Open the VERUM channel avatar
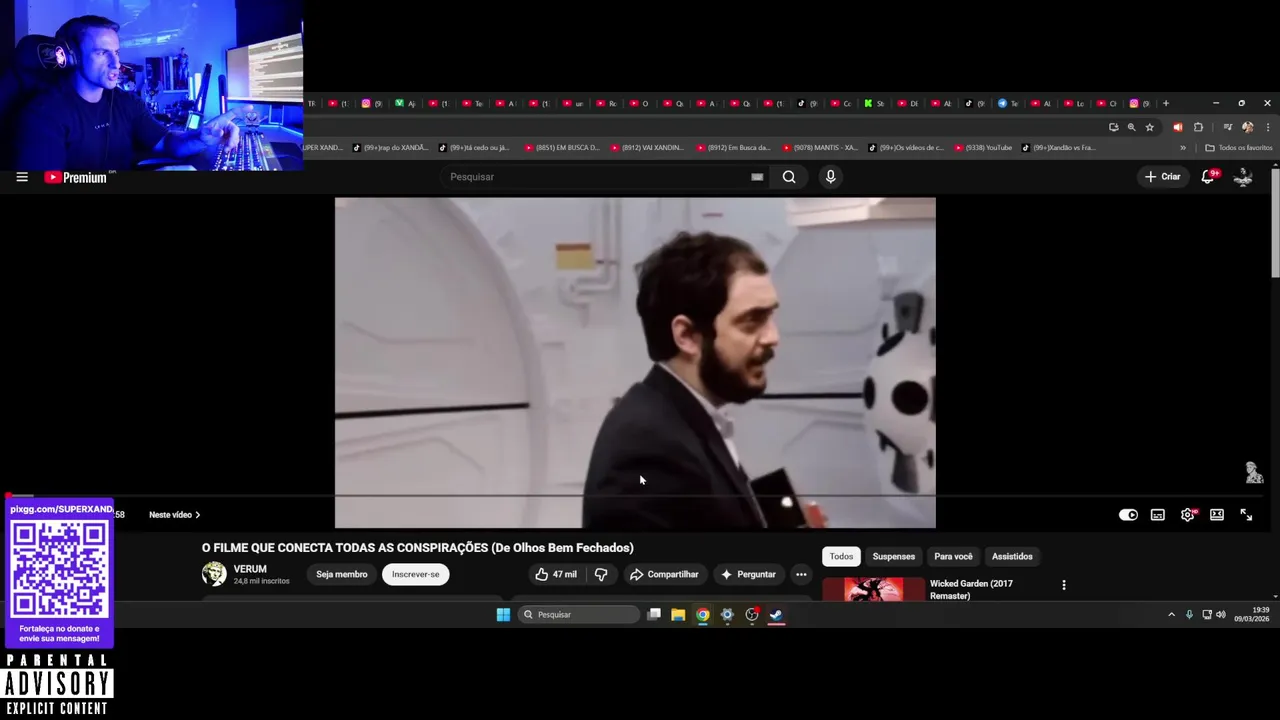 pos(214,574)
